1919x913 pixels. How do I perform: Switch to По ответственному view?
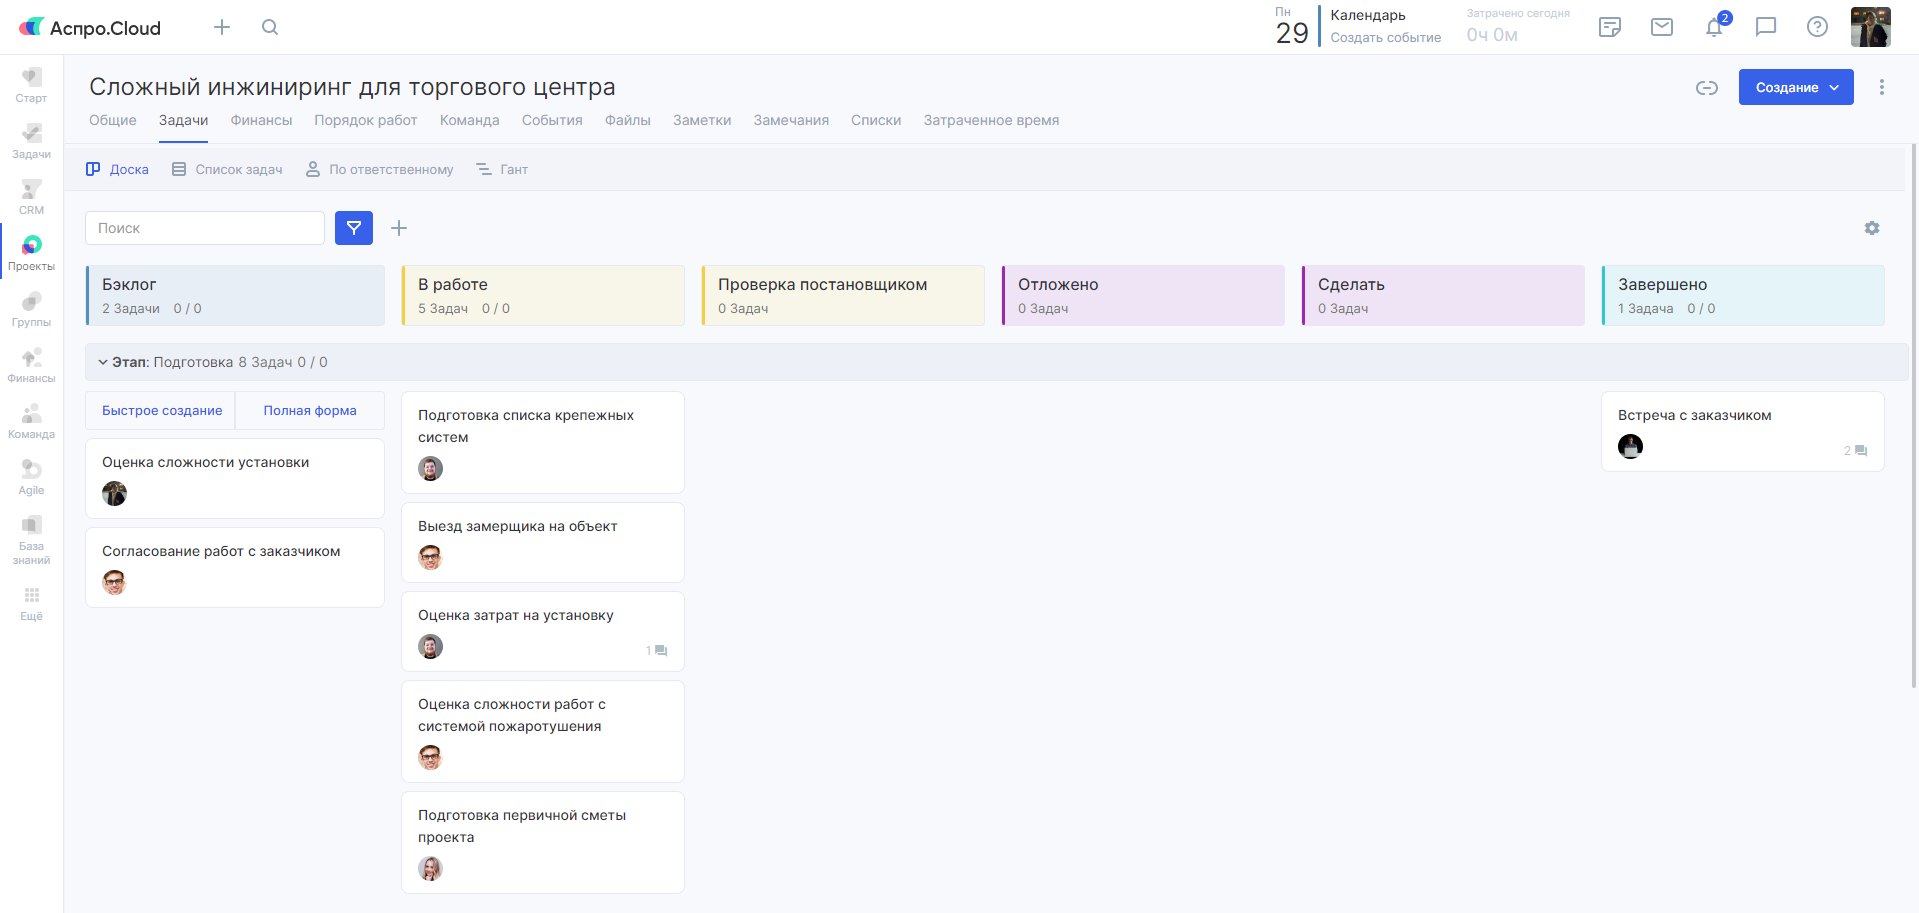tap(379, 170)
